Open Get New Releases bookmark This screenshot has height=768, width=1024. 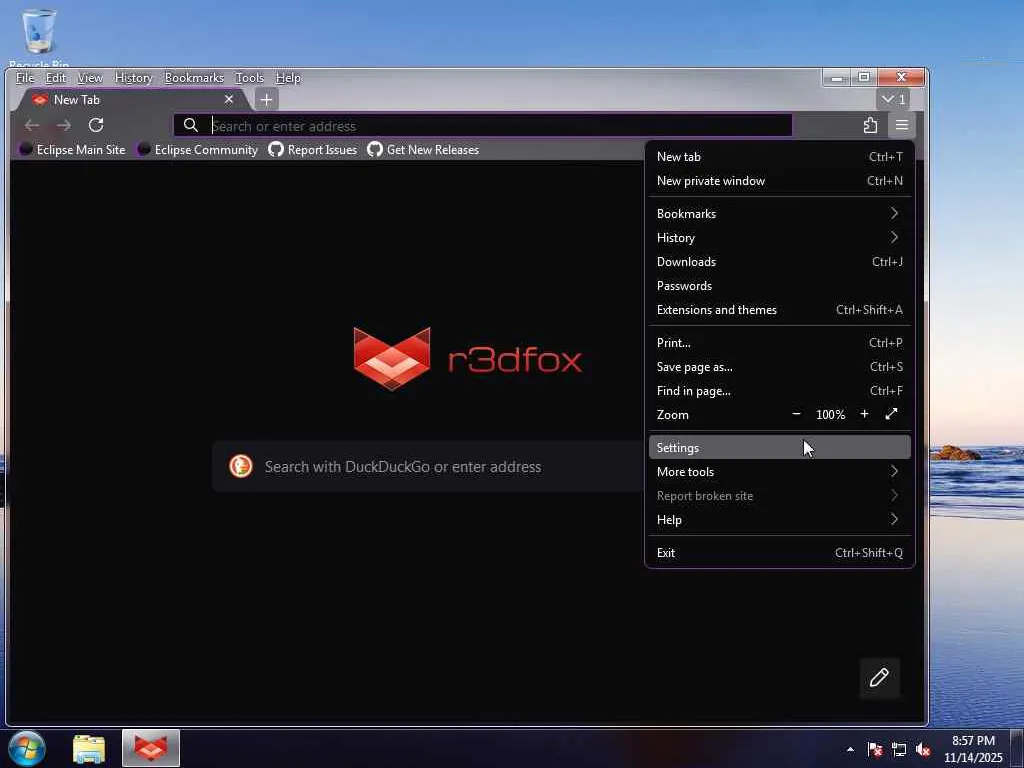click(423, 150)
